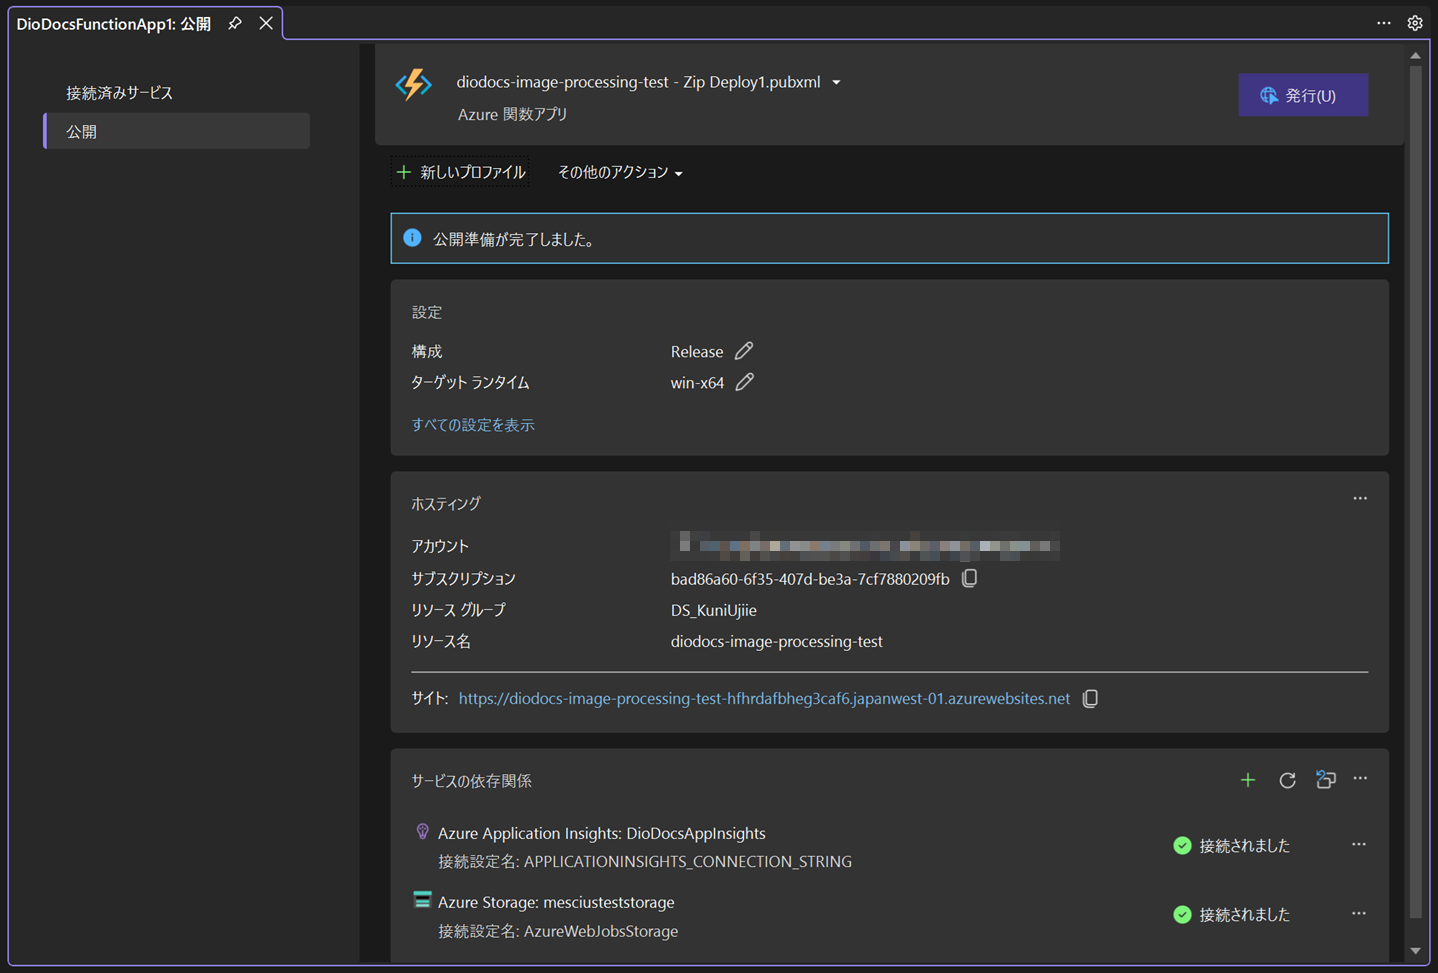Open the その他のアクション dropdown
Screen dimensions: 1438x973
[620, 172]
